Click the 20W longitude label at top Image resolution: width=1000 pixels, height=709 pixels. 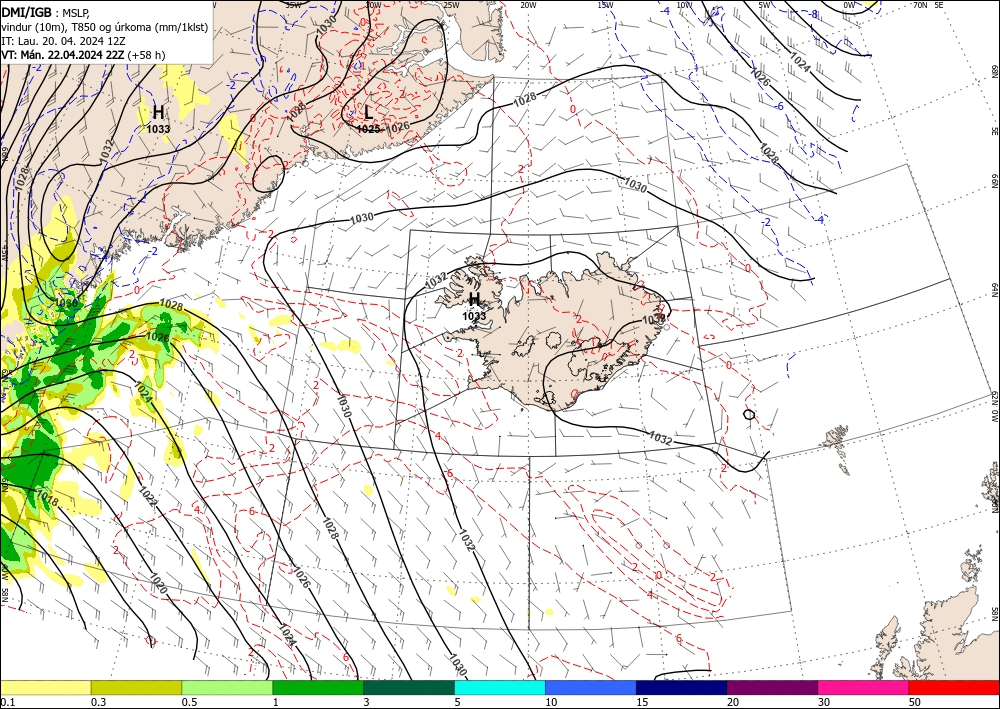point(527,5)
